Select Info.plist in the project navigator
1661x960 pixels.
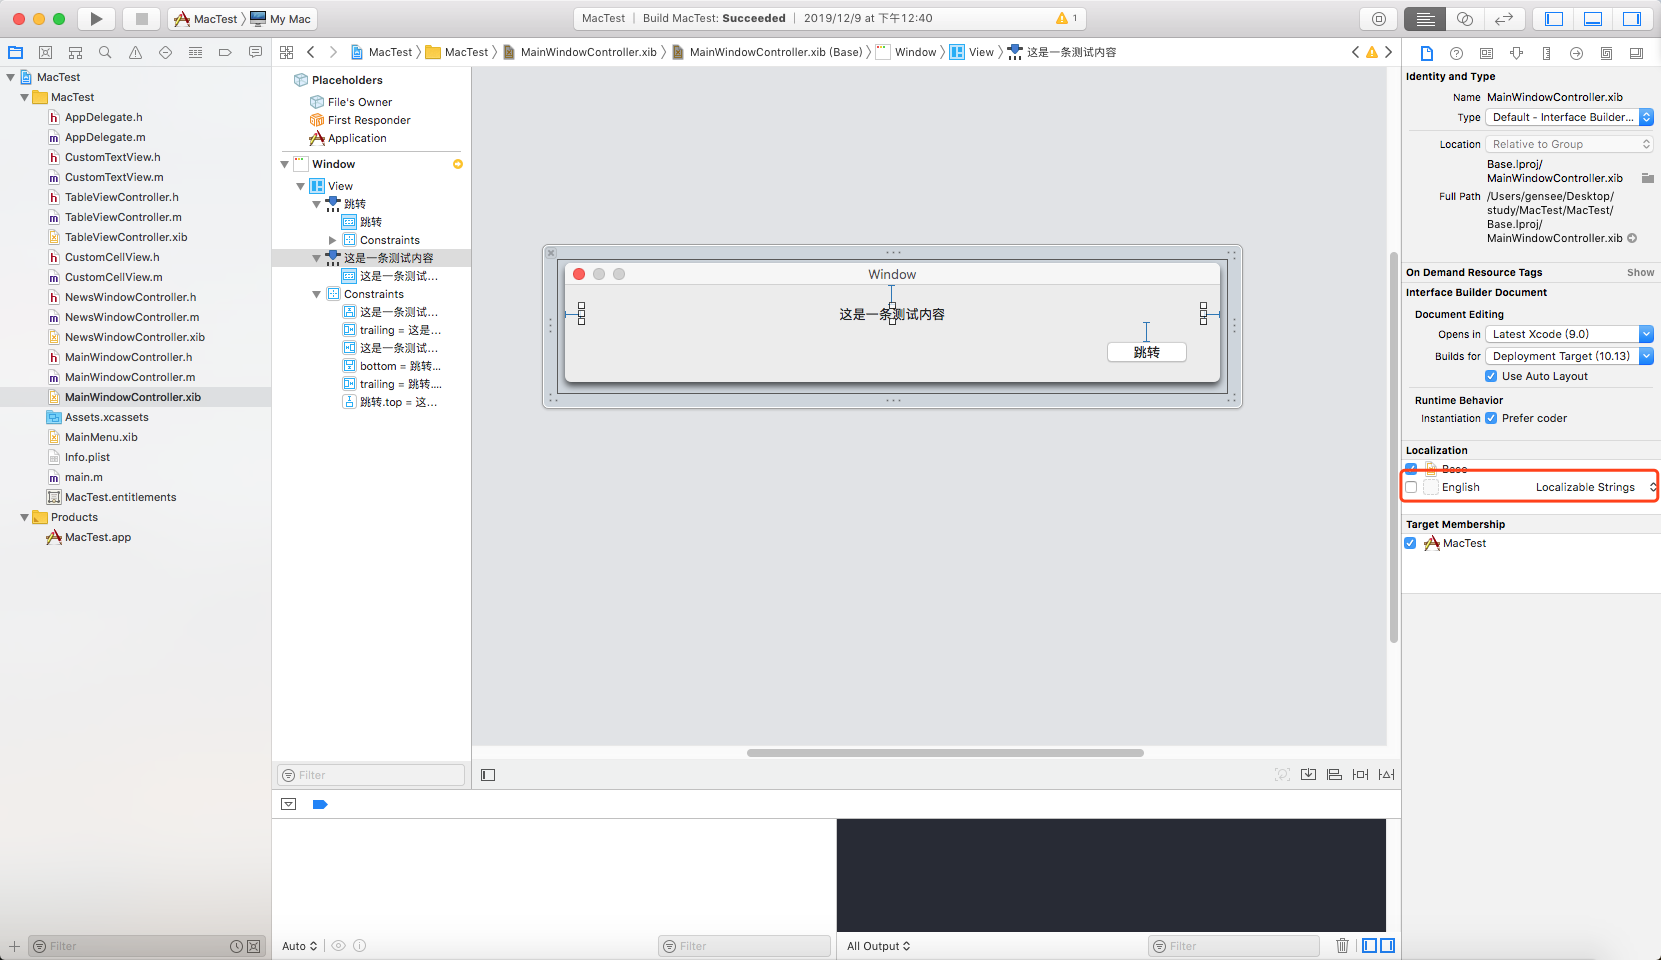[88, 457]
